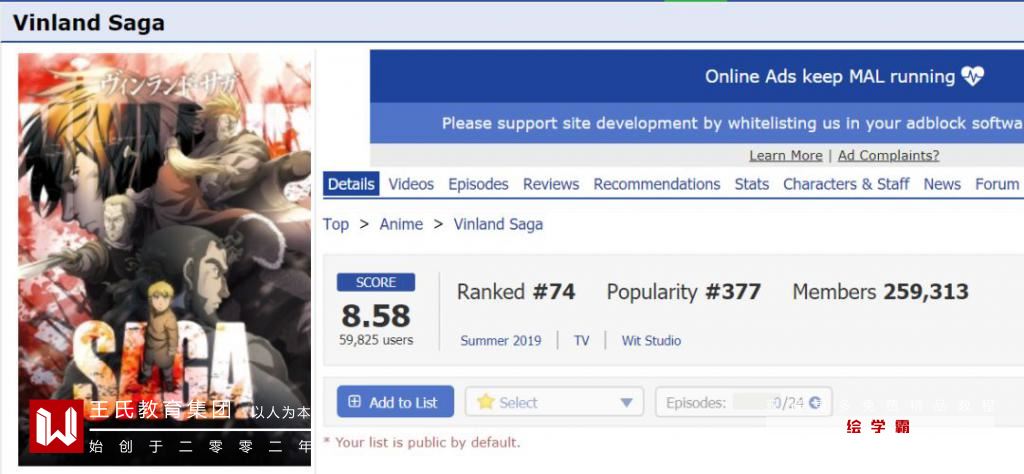Screen dimensions: 1024x474
Task: Click the heart icon in MAL banner
Action: pyautogui.click(x=972, y=77)
